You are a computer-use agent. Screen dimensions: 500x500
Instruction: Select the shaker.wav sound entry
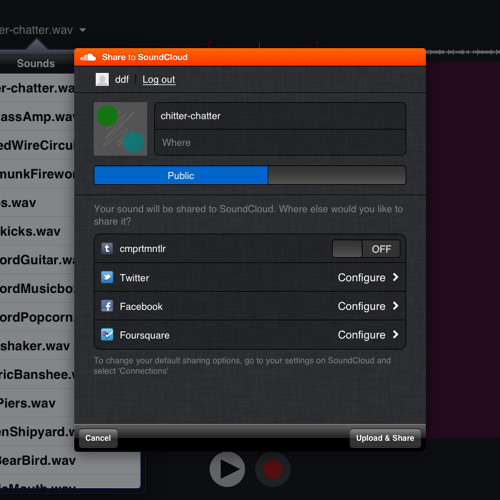tap(37, 346)
